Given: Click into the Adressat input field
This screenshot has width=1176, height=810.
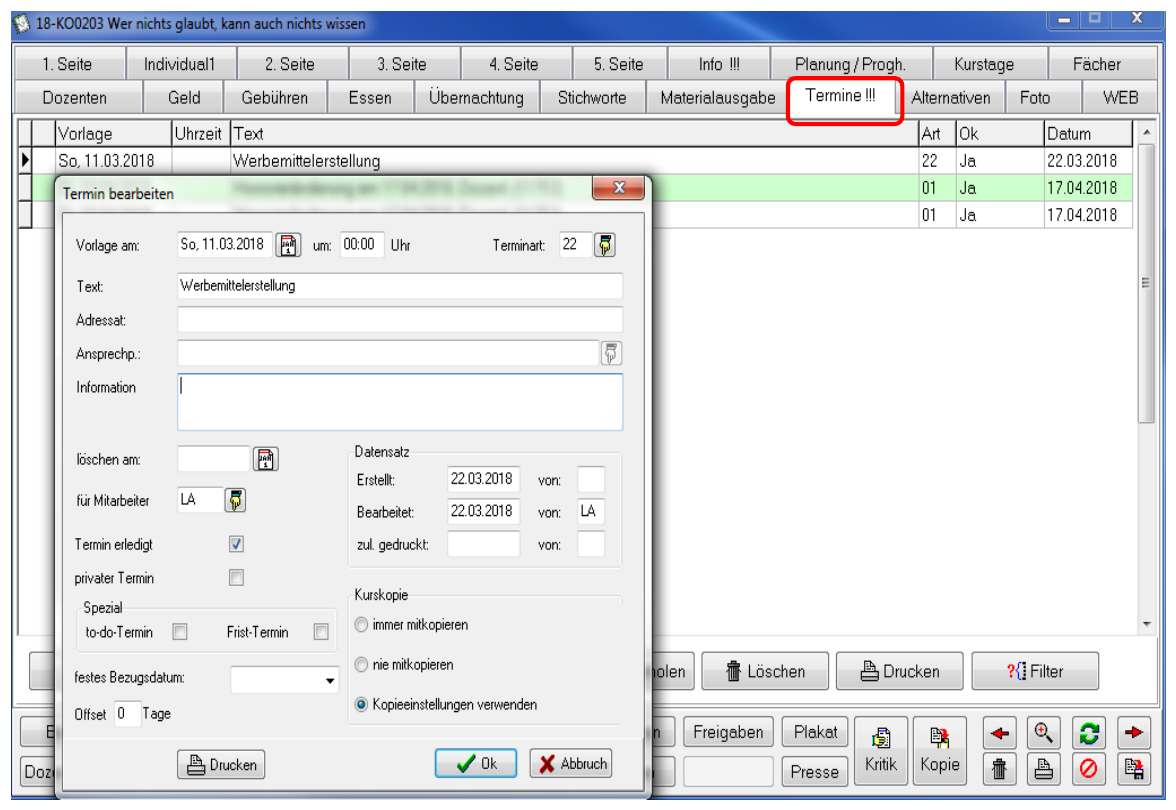Looking at the screenshot, I should click(x=400, y=320).
